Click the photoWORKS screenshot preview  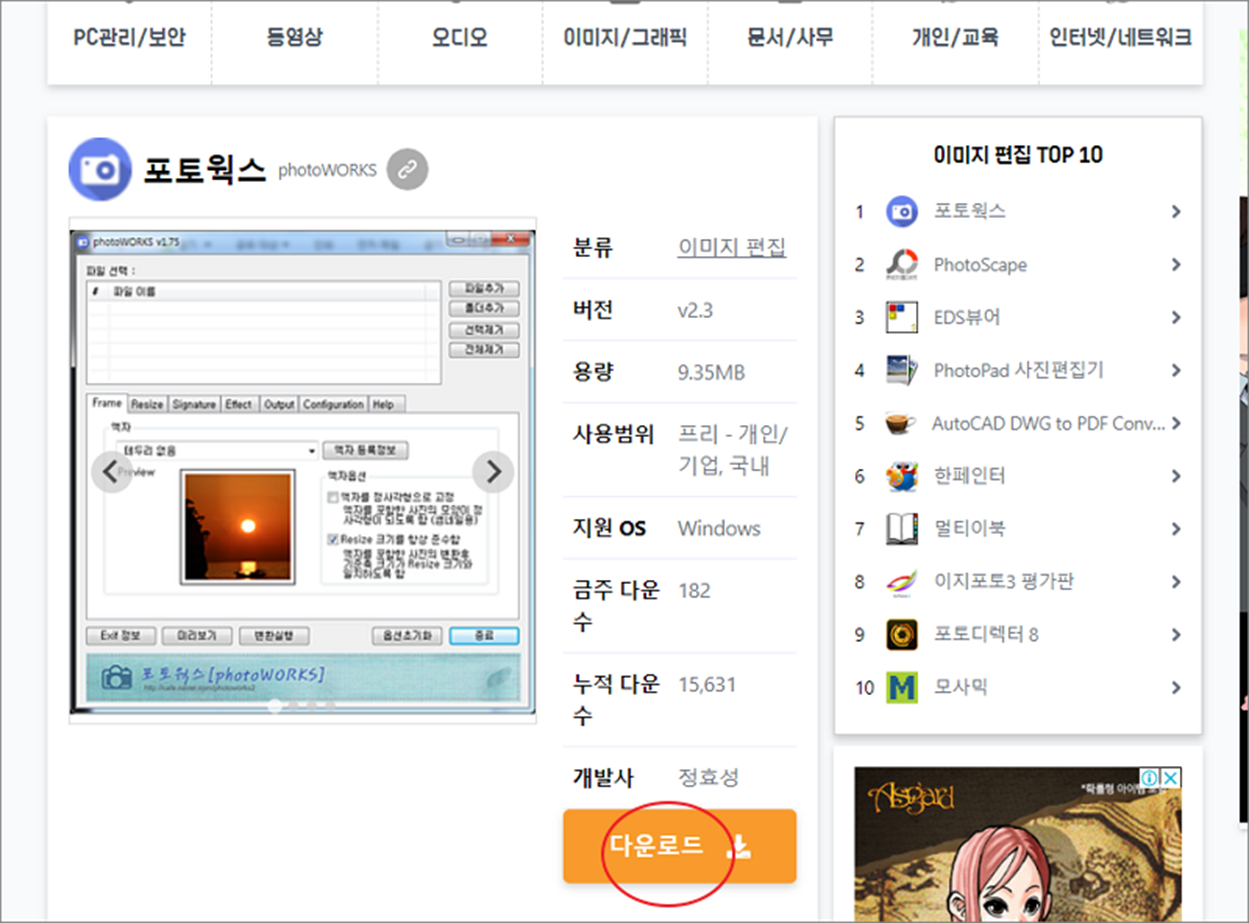tap(303, 471)
